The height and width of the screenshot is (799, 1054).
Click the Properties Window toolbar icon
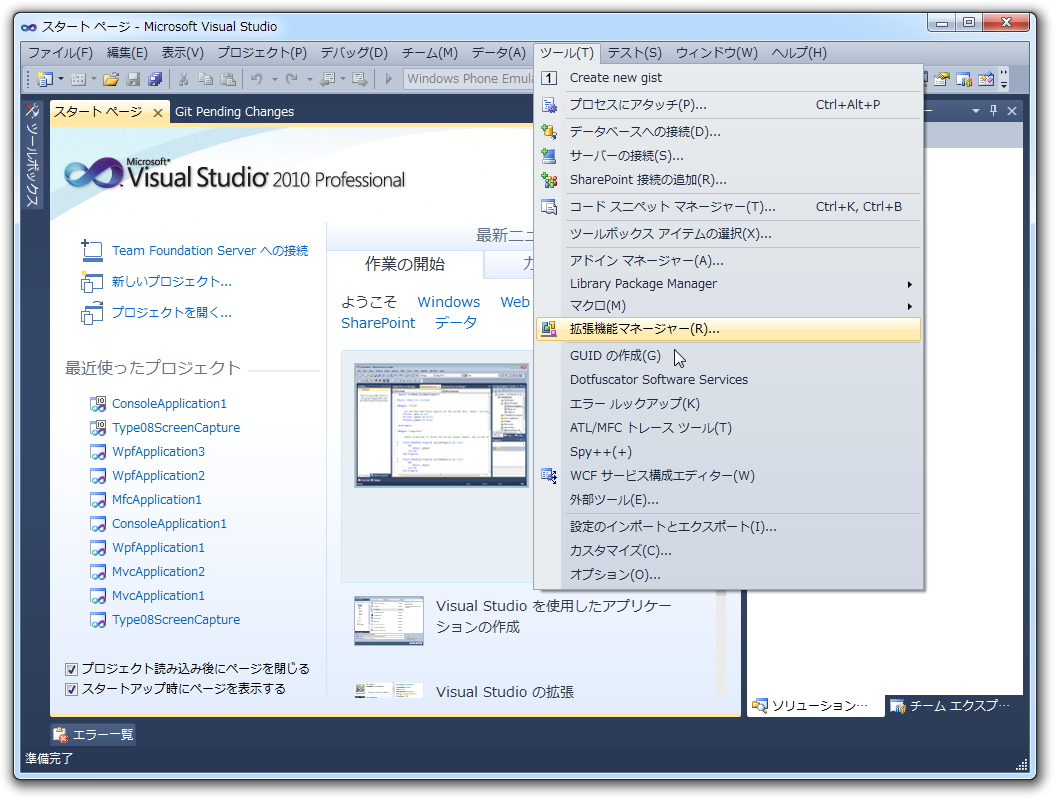point(942,79)
